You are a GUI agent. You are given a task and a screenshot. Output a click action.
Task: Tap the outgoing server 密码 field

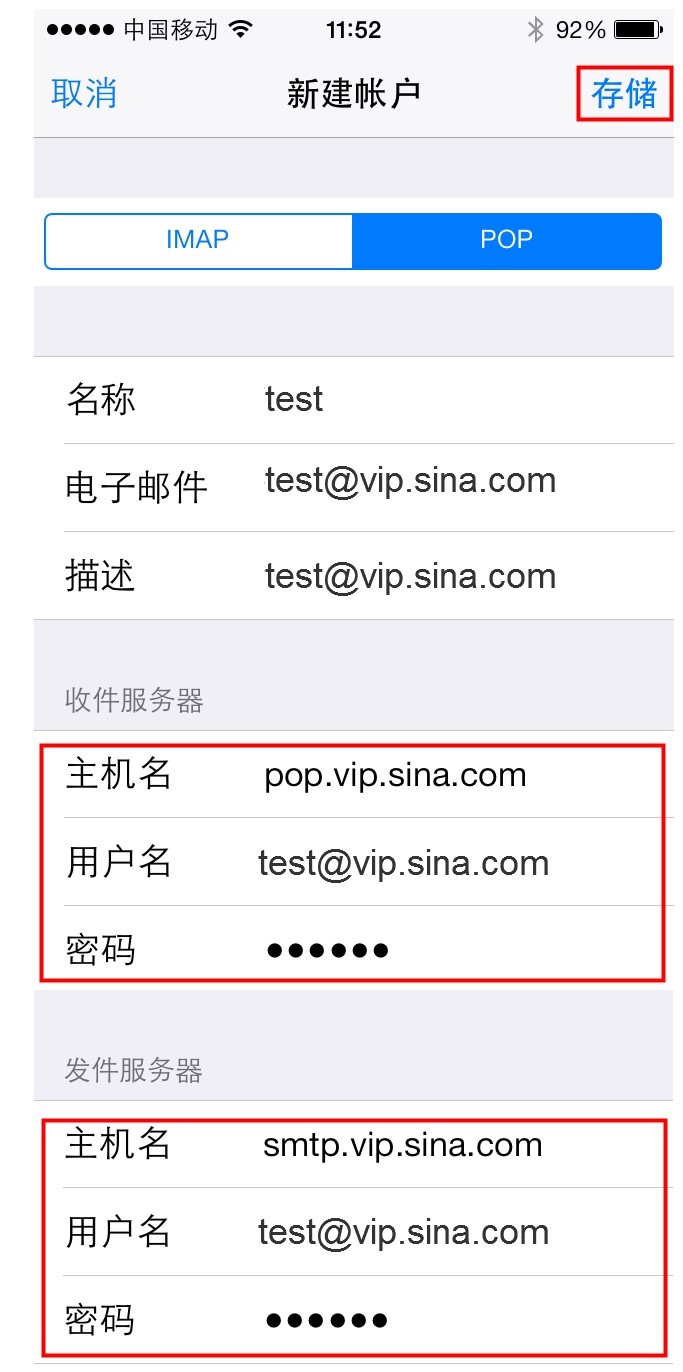[354, 1320]
